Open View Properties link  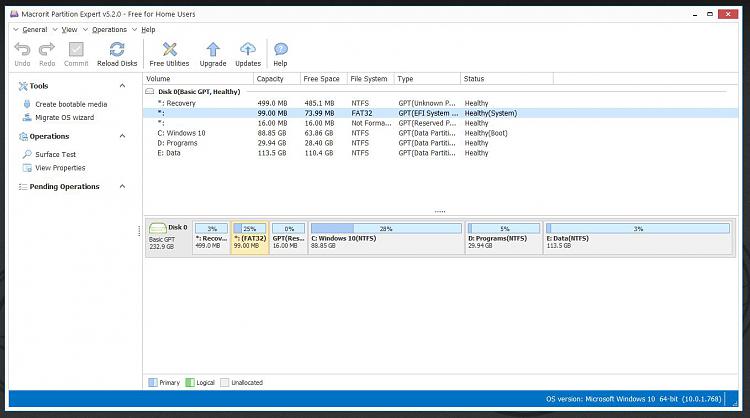pyautogui.click(x=60, y=168)
